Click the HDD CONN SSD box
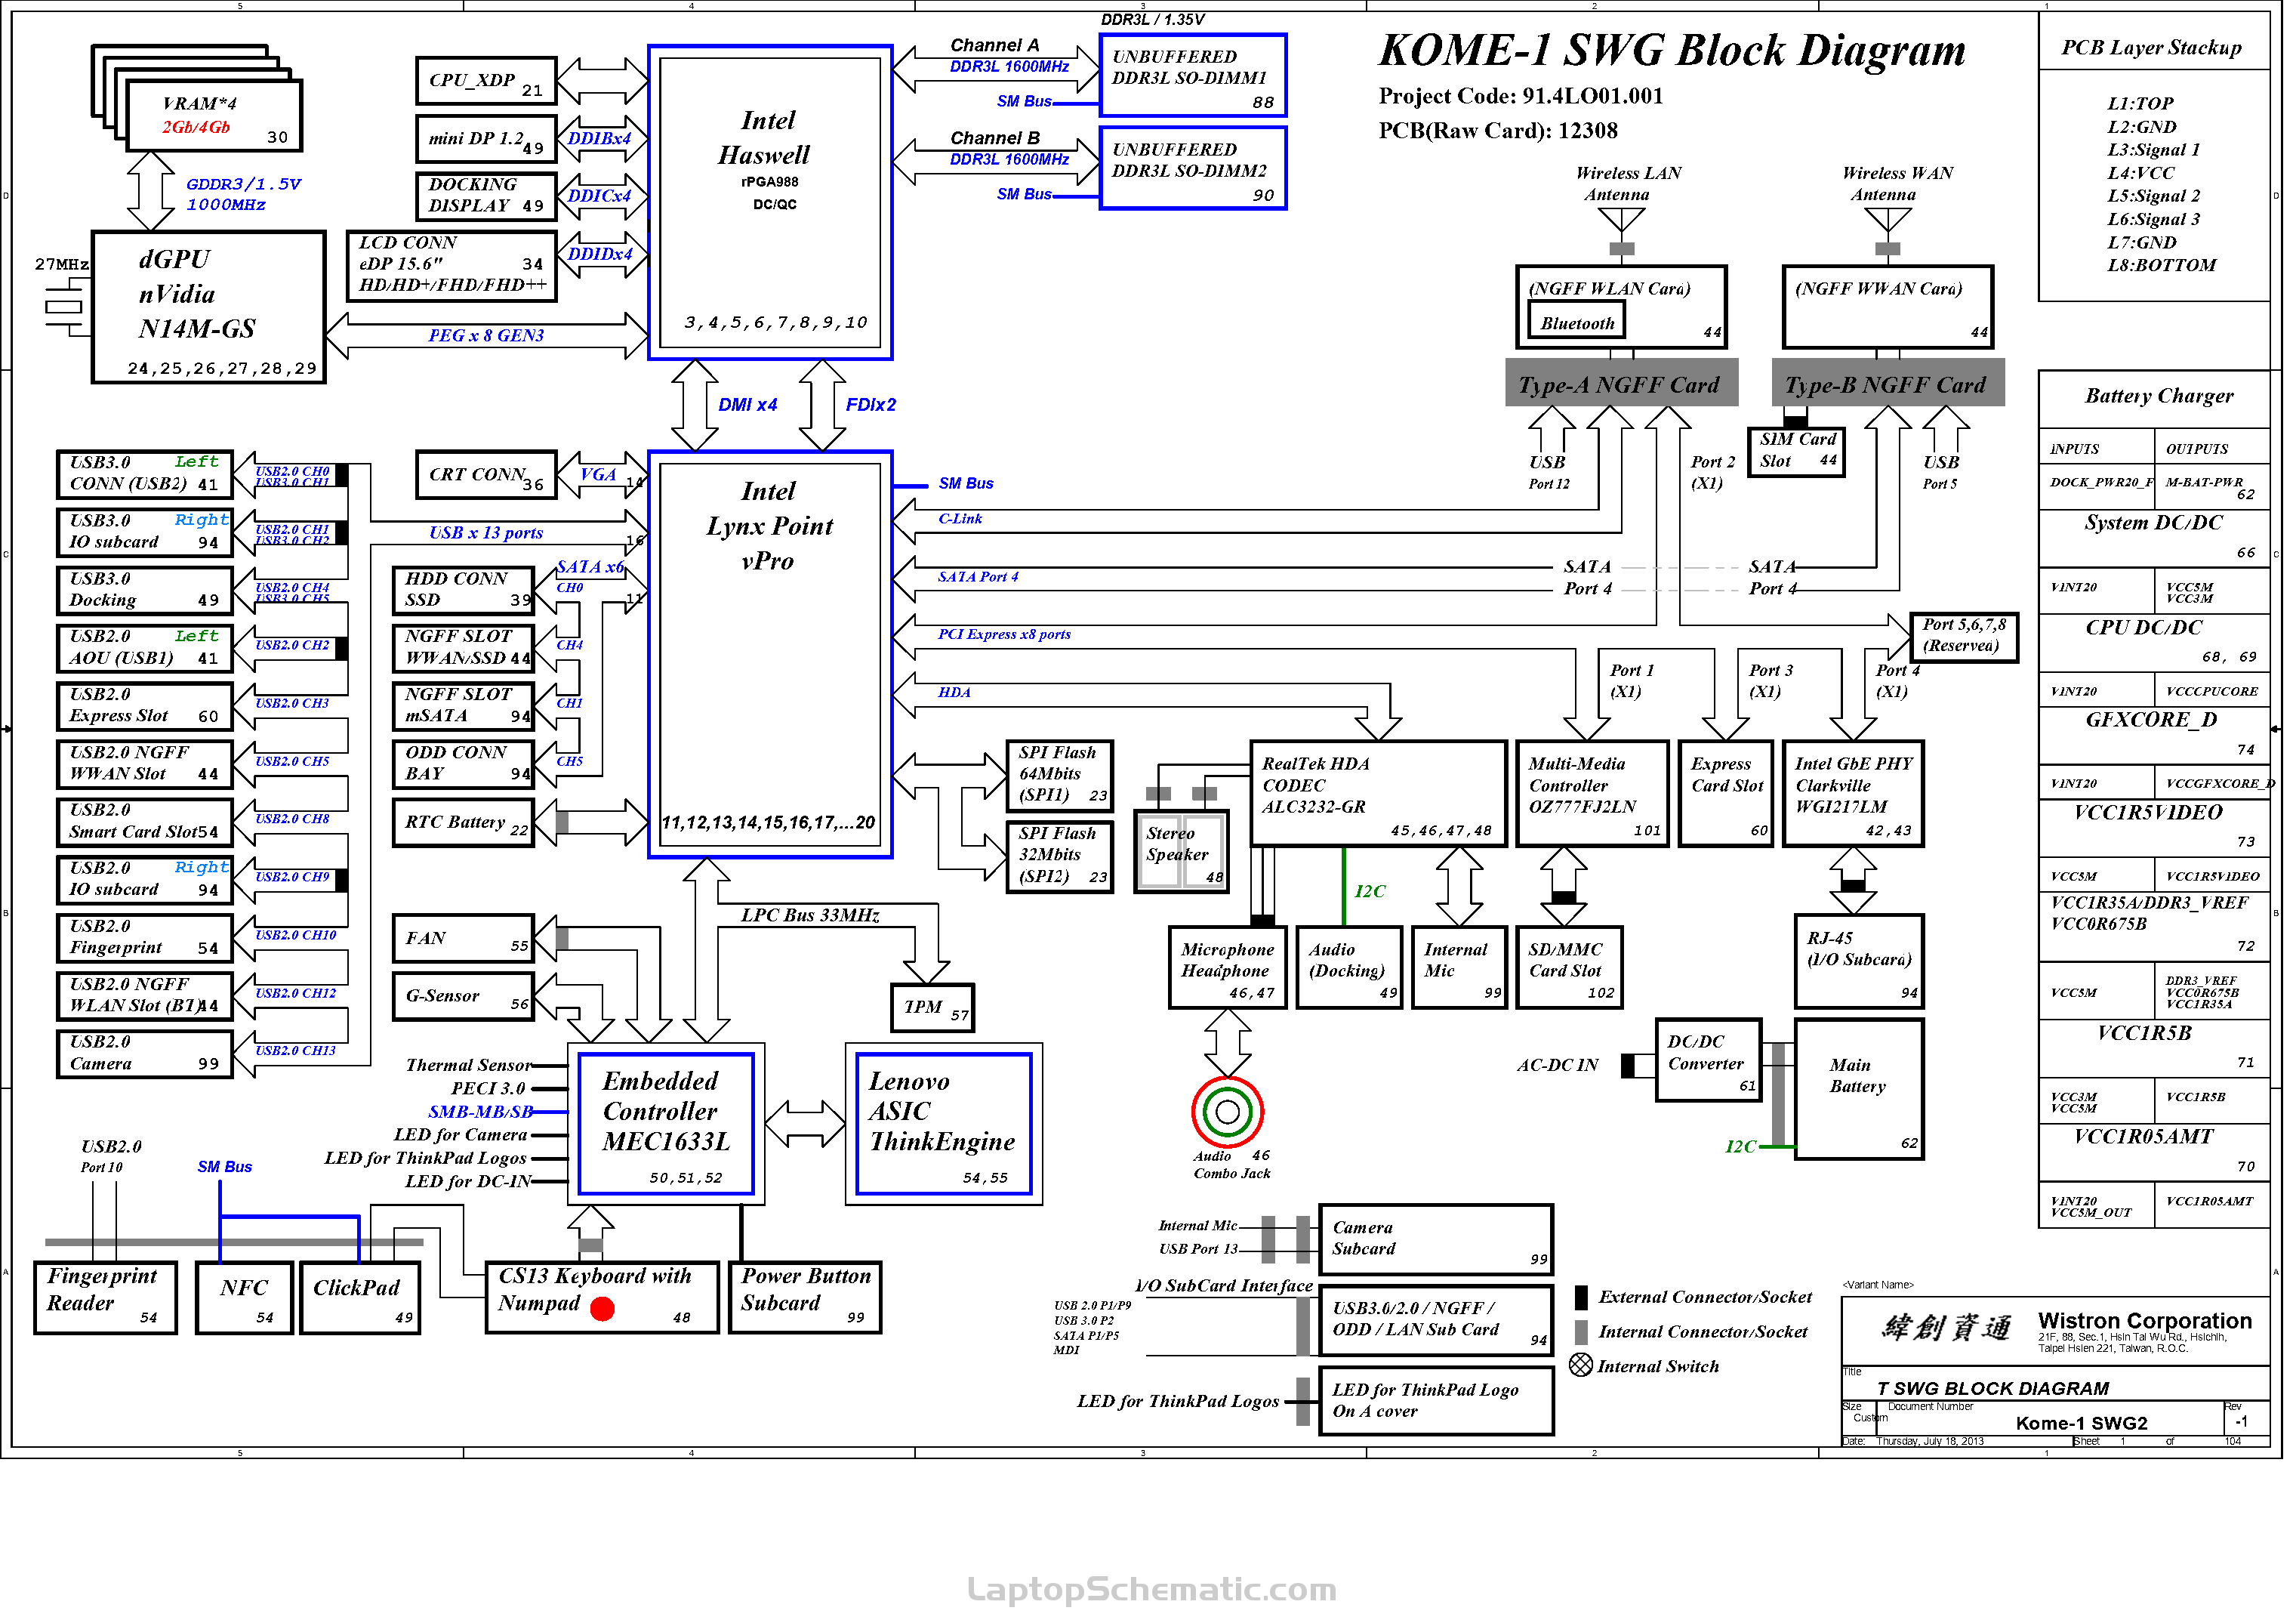 (463, 590)
